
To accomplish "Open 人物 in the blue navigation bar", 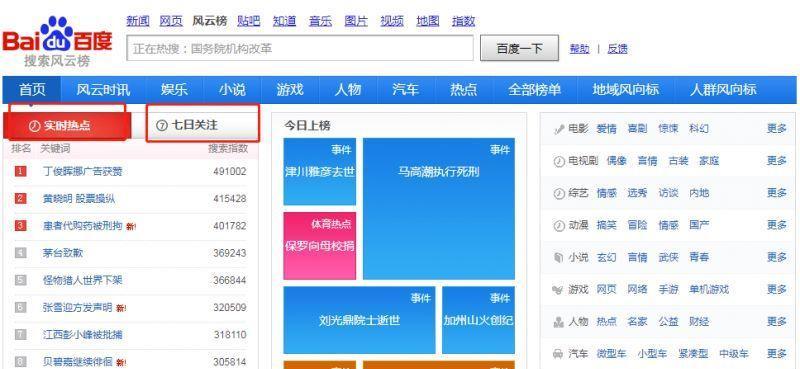I will tap(347, 90).
